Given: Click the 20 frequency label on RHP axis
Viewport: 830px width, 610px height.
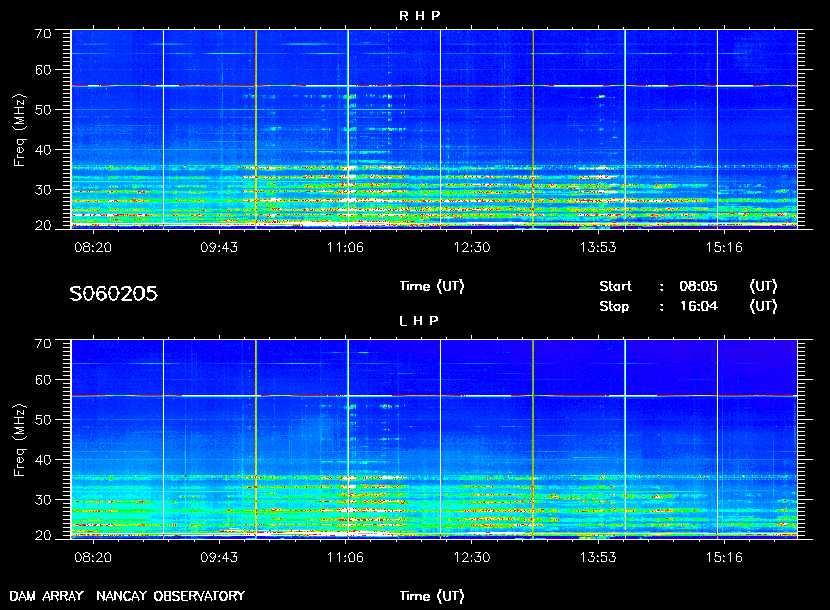Looking at the screenshot, I should [x=43, y=226].
